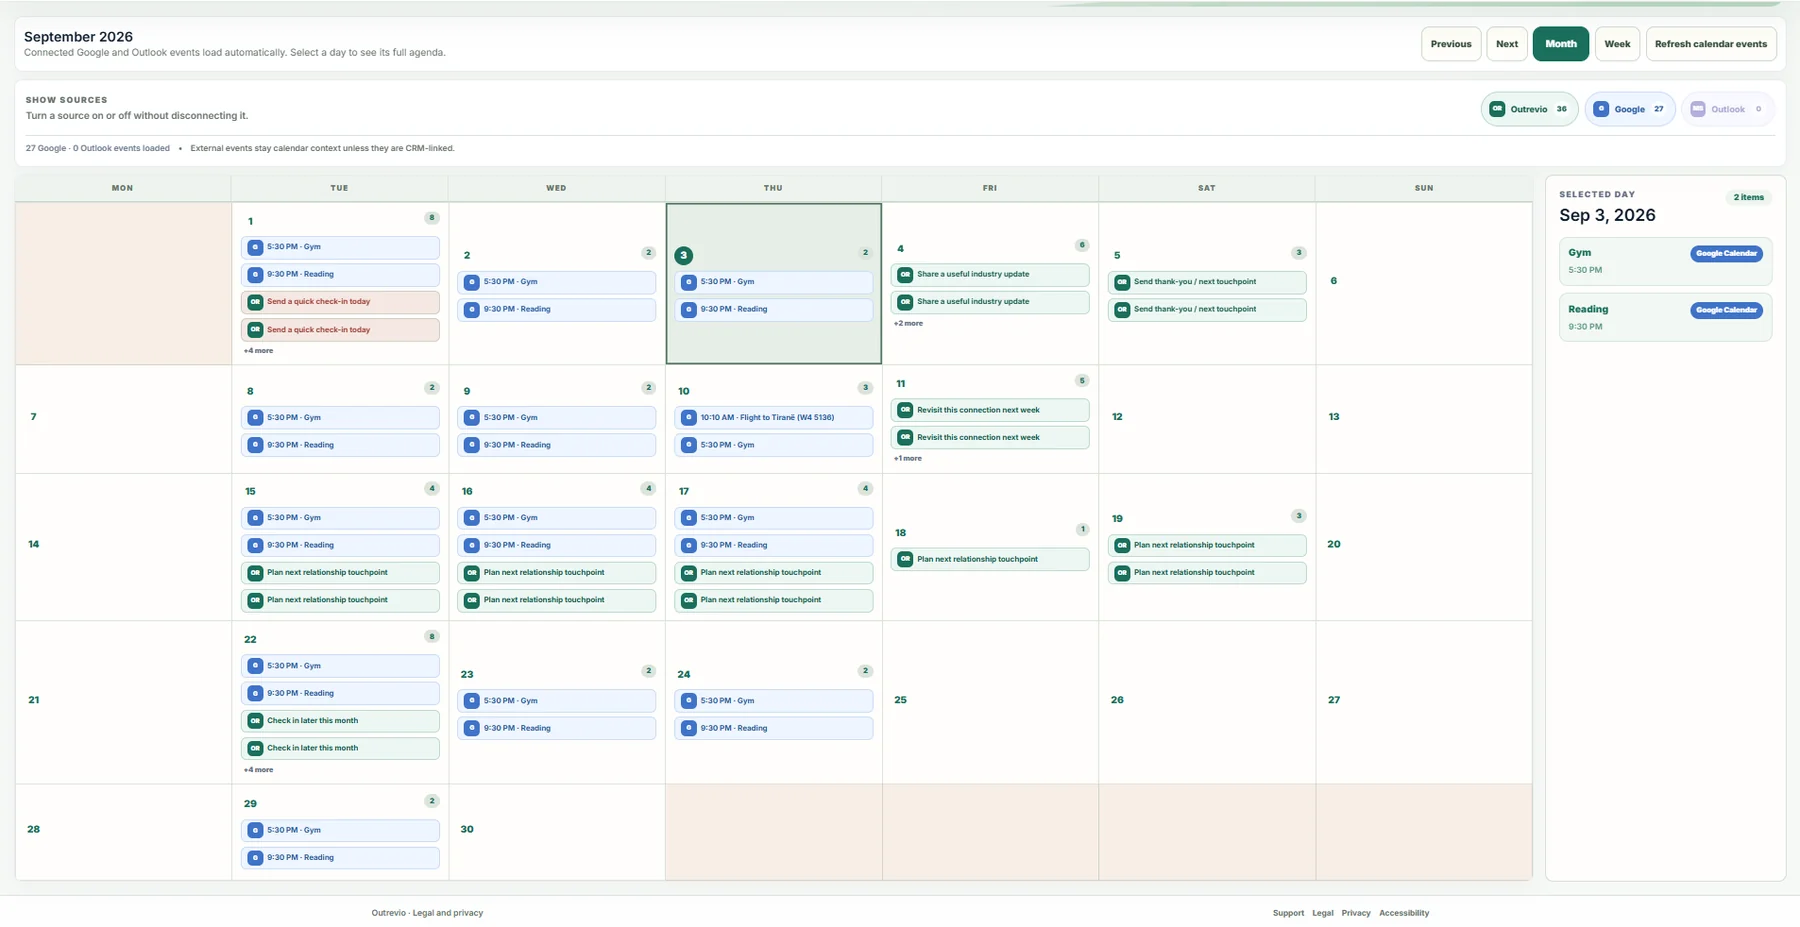
Task: Click Outrevio icon on first Sep 4 industry update
Action: (905, 274)
